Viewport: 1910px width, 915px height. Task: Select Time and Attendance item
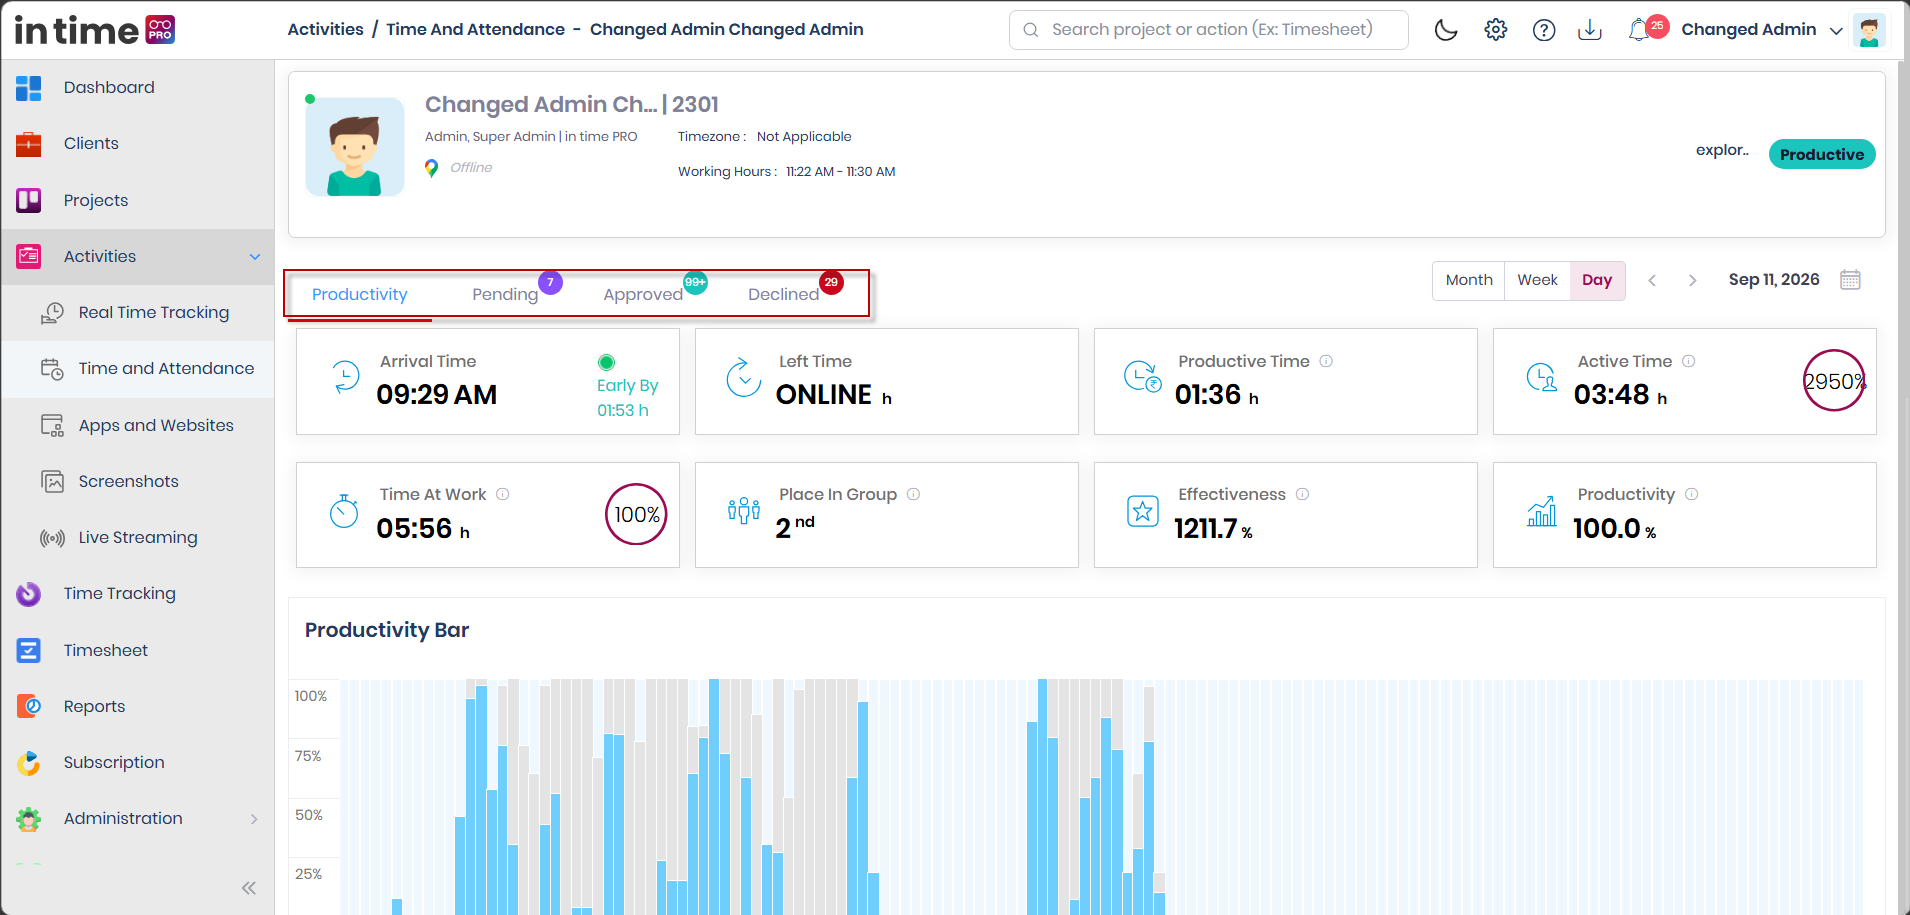(x=166, y=368)
